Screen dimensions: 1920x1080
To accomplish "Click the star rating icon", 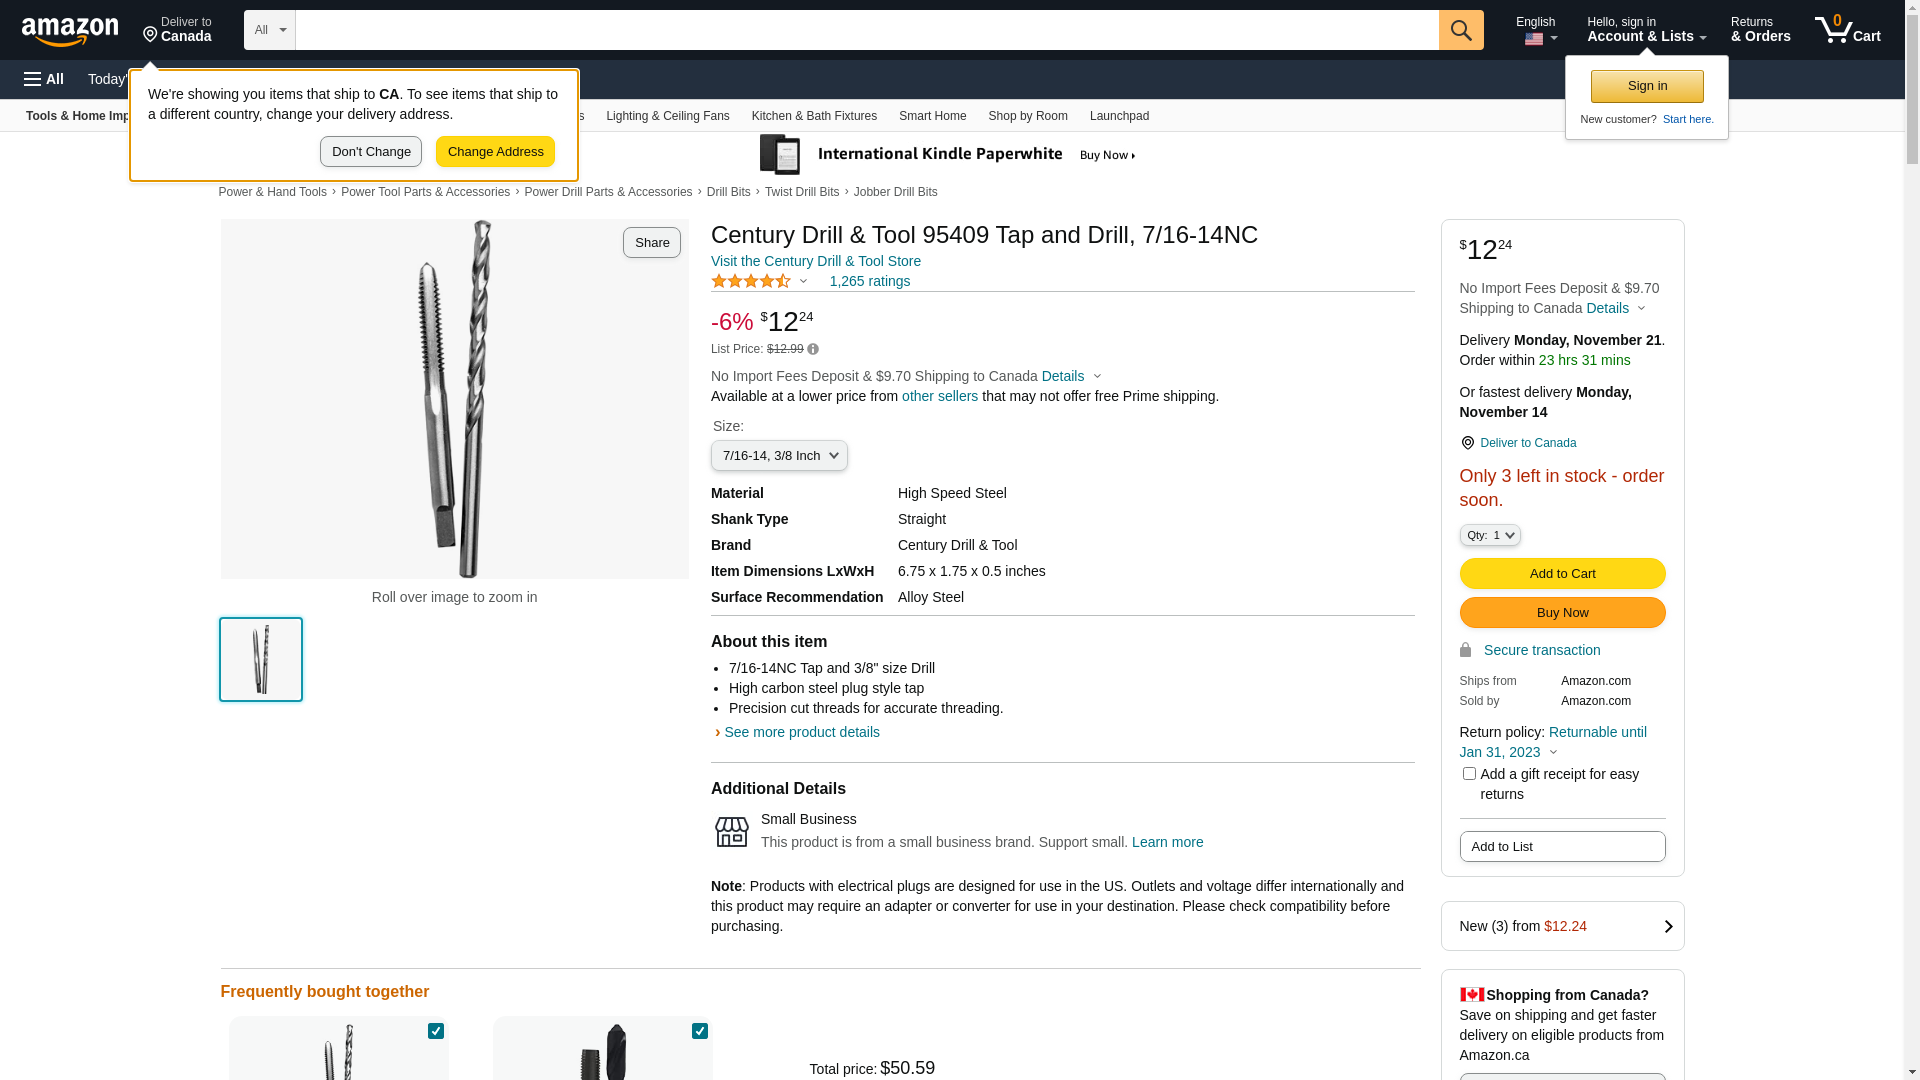I will 751,282.
